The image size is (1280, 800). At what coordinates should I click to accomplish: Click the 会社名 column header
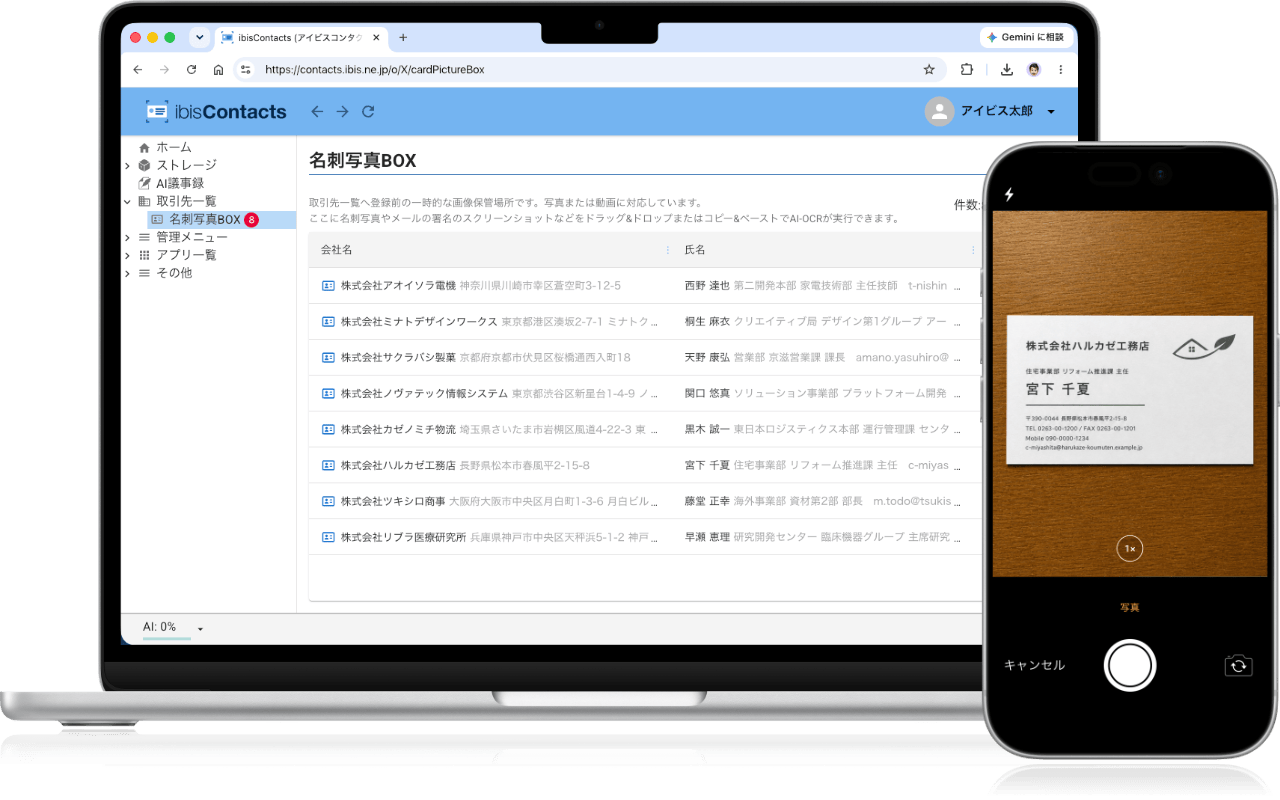click(x=336, y=250)
